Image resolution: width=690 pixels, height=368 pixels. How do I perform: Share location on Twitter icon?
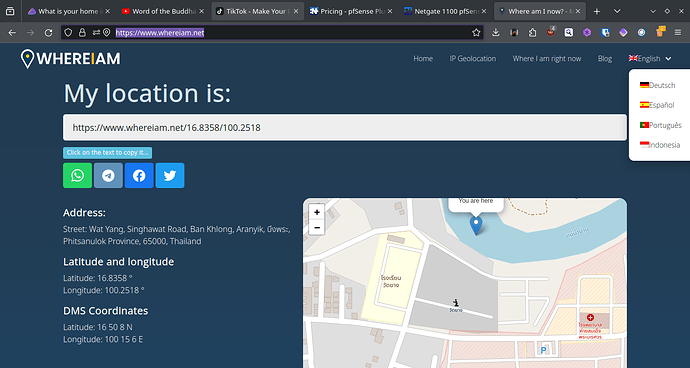click(x=170, y=175)
